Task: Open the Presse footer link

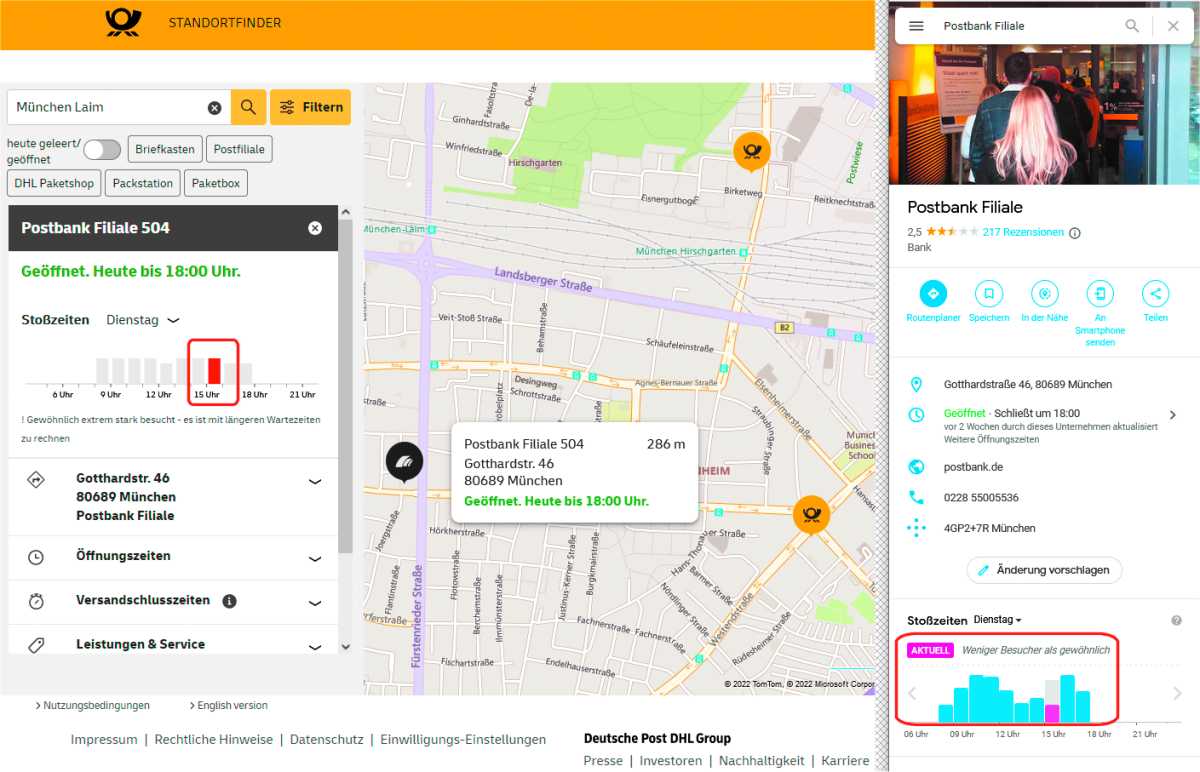Action: click(603, 761)
